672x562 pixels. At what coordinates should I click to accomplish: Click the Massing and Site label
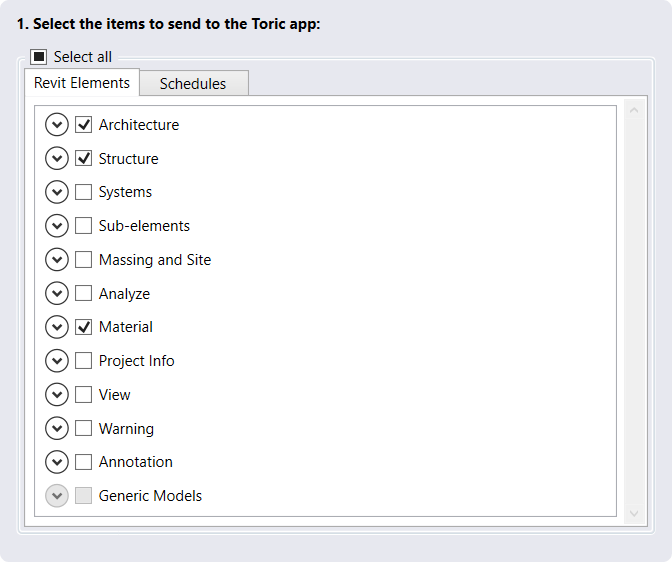click(155, 260)
